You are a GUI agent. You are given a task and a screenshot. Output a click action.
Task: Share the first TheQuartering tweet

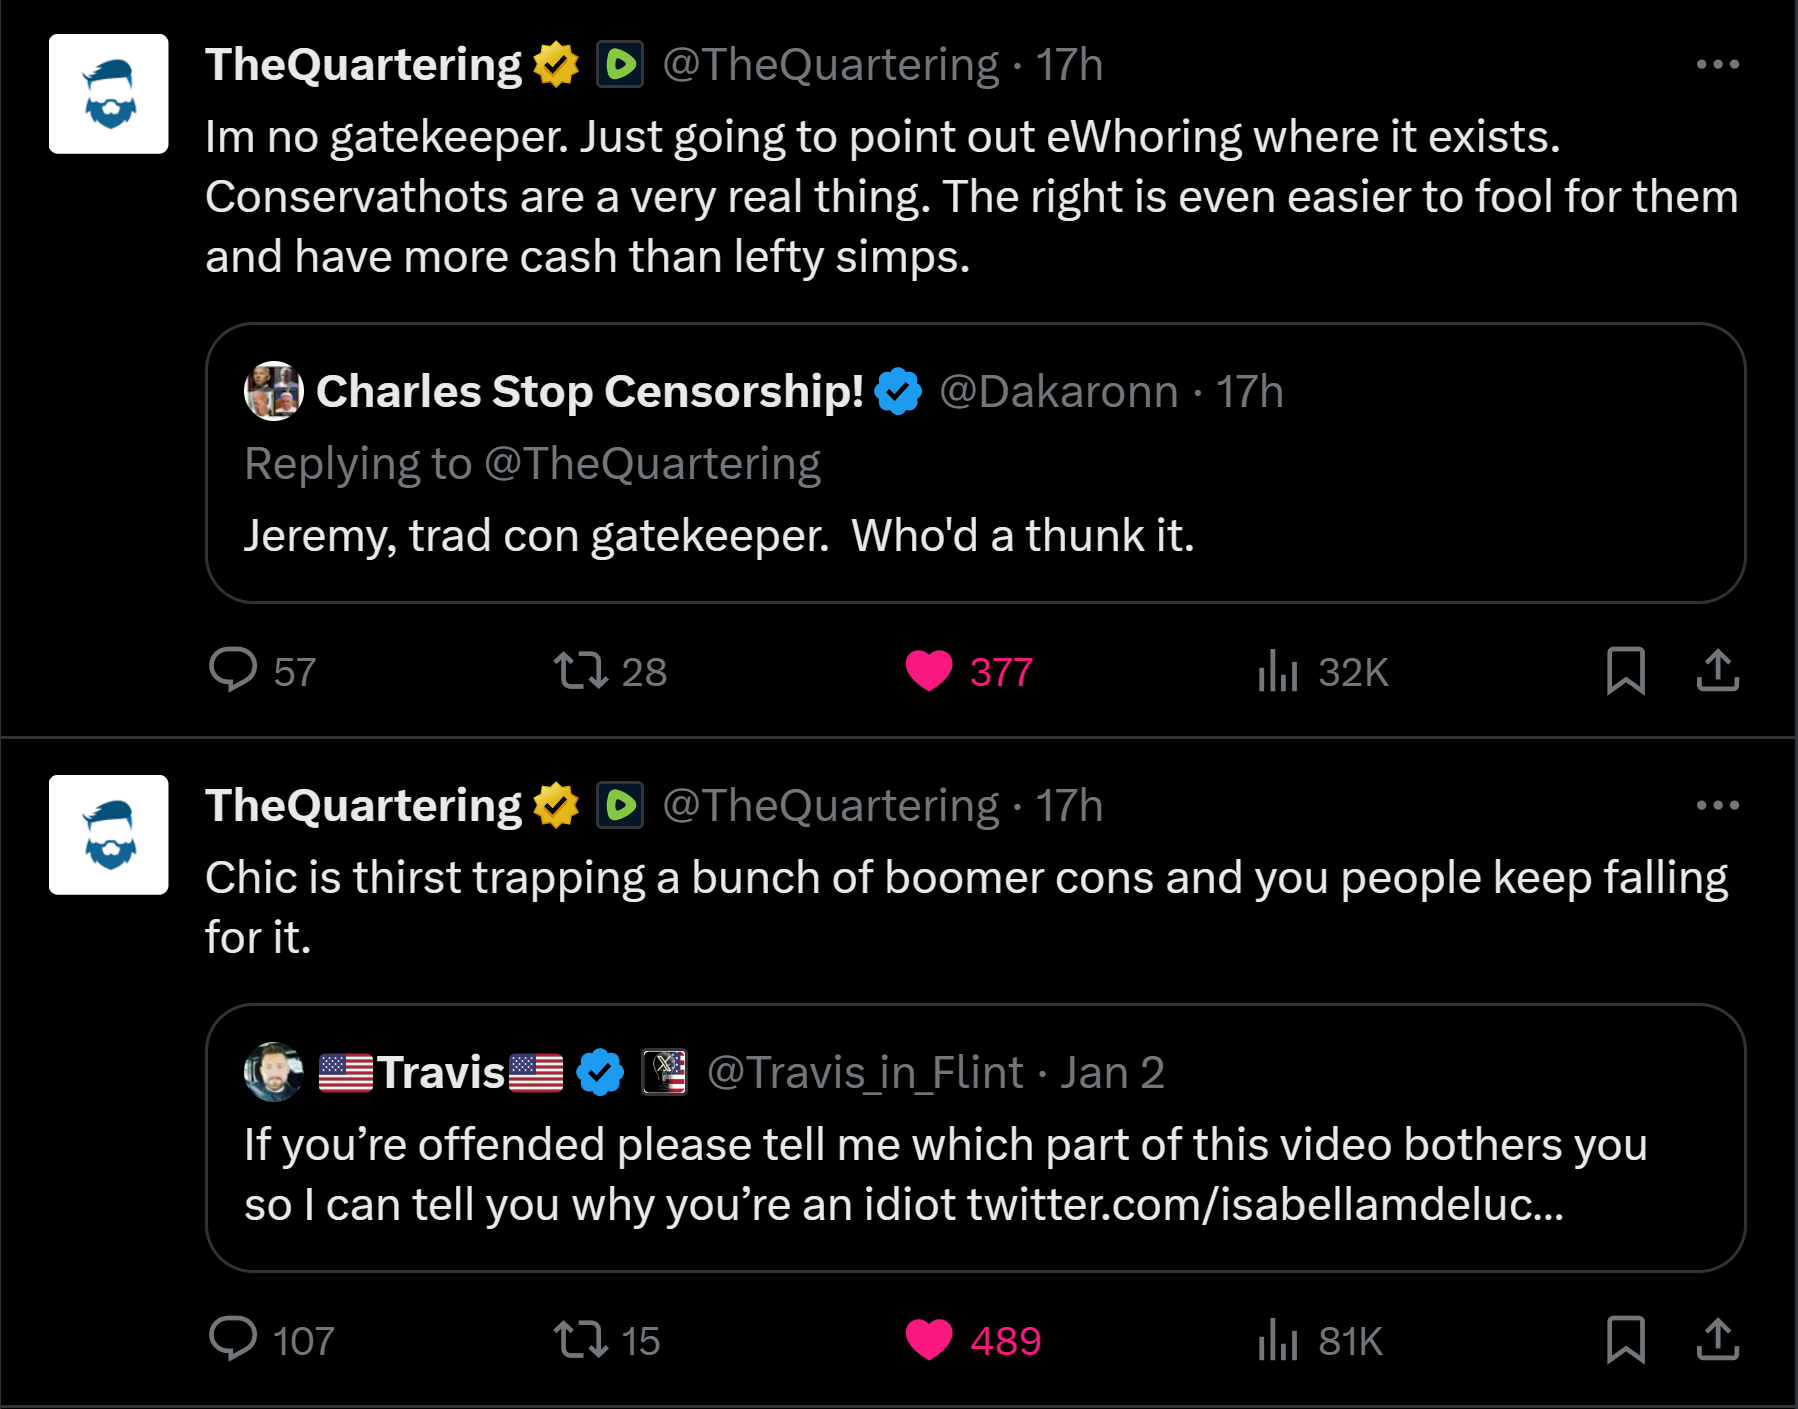click(1718, 670)
